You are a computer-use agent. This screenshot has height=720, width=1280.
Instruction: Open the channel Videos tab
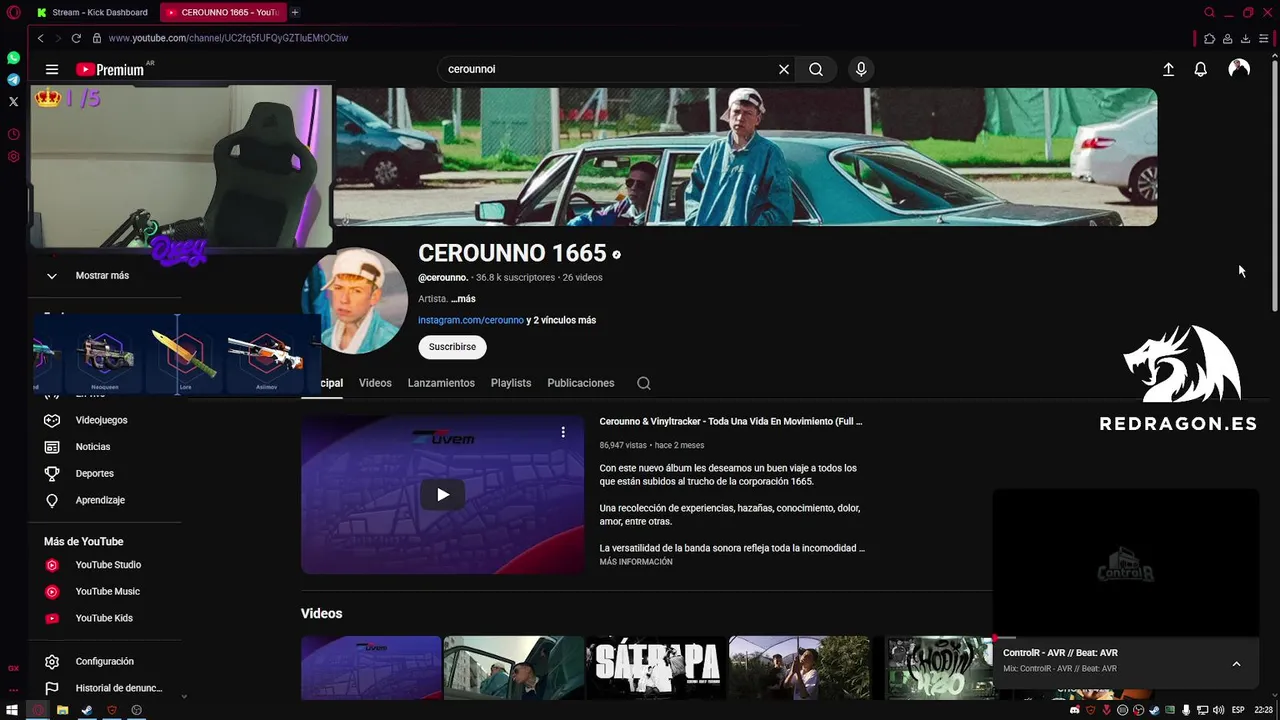tap(375, 383)
